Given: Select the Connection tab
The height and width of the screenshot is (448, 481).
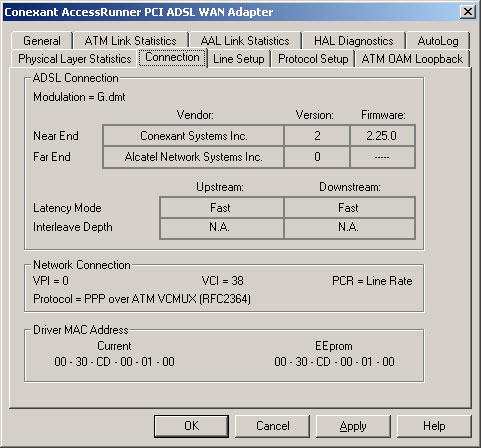Looking at the screenshot, I should (172, 57).
